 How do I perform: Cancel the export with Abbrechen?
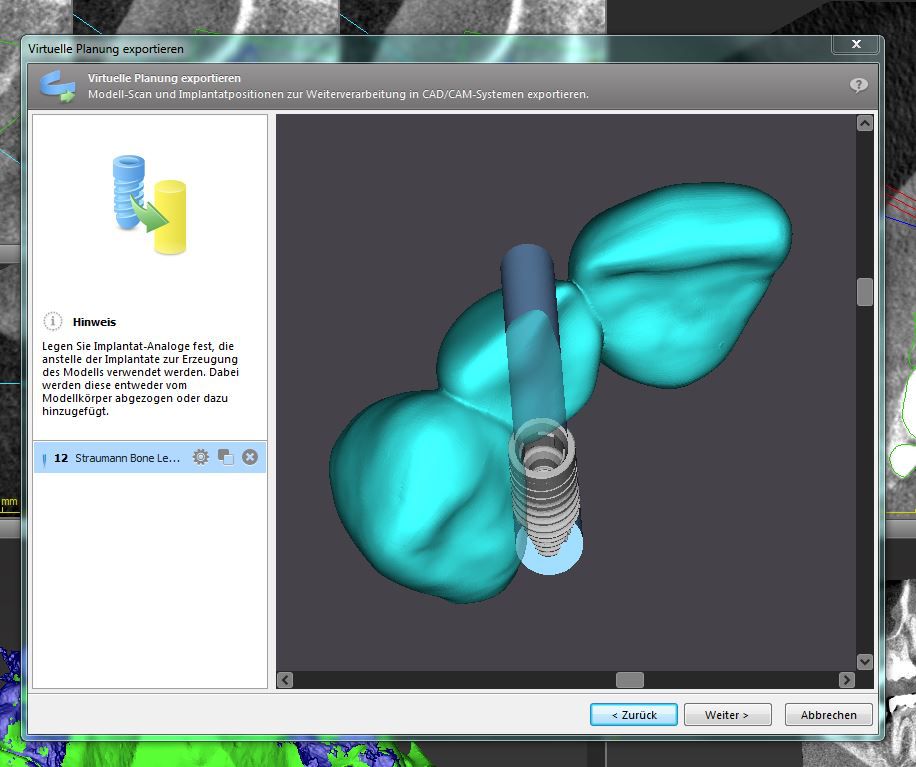(828, 714)
